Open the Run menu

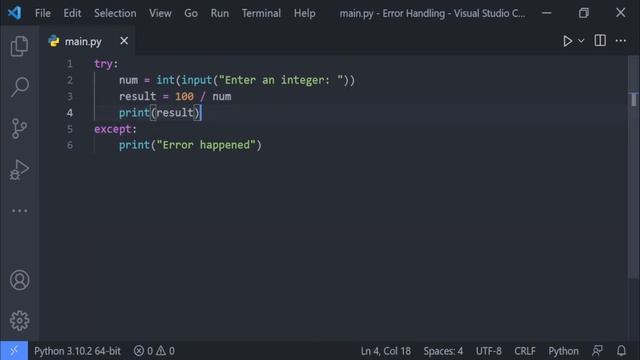(220, 13)
